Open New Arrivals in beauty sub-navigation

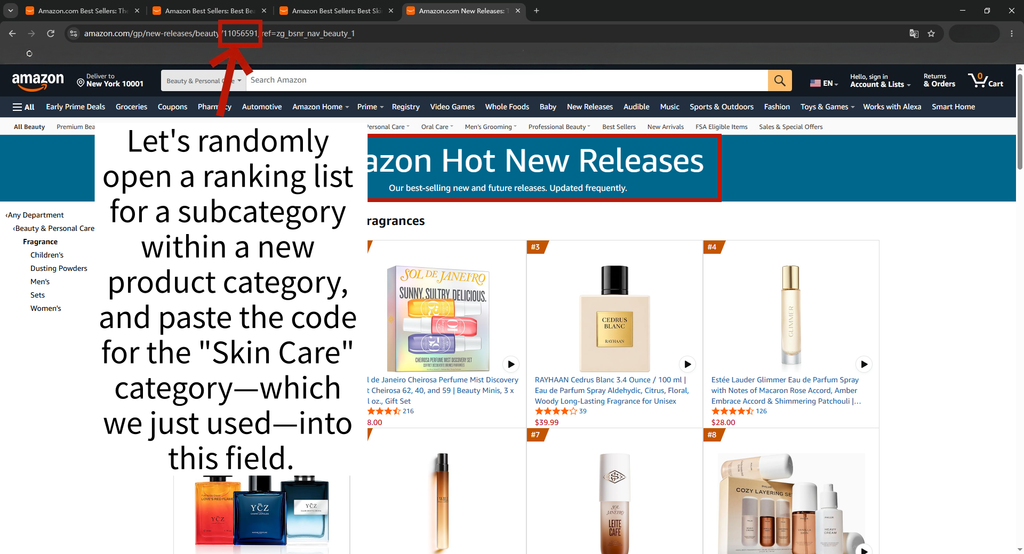(x=665, y=127)
